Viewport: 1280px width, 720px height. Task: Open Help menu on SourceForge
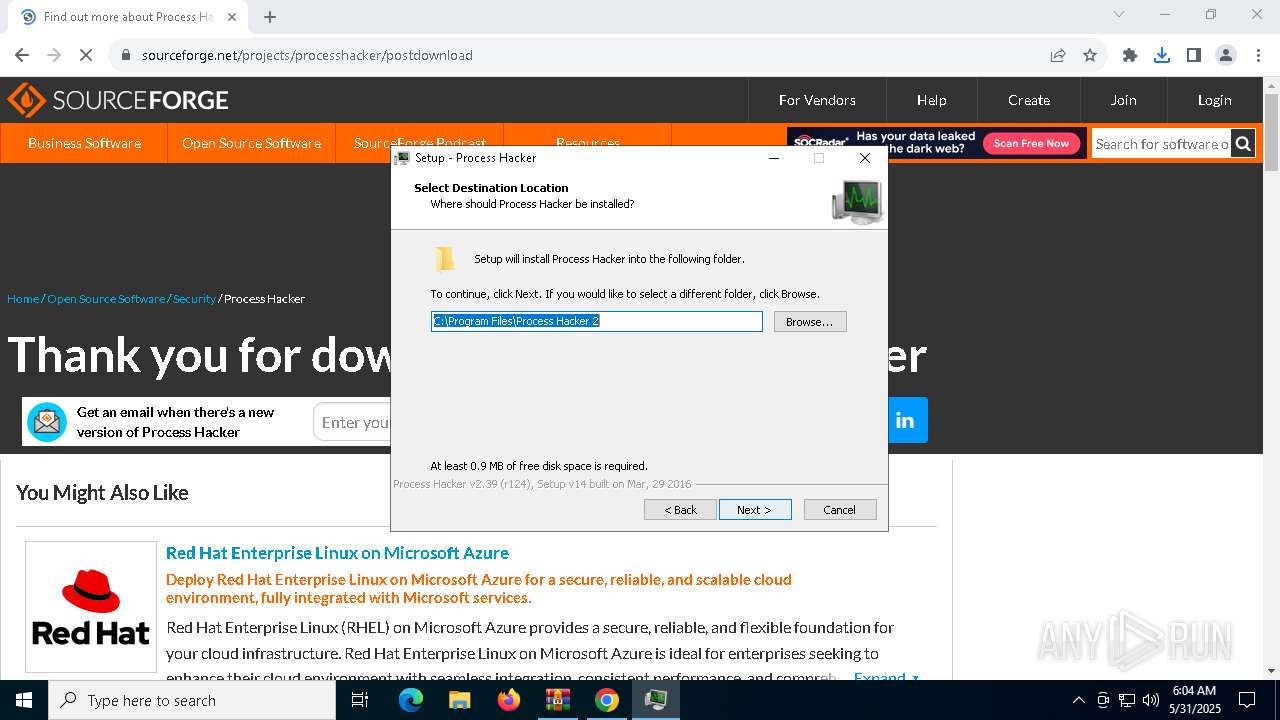[x=931, y=100]
